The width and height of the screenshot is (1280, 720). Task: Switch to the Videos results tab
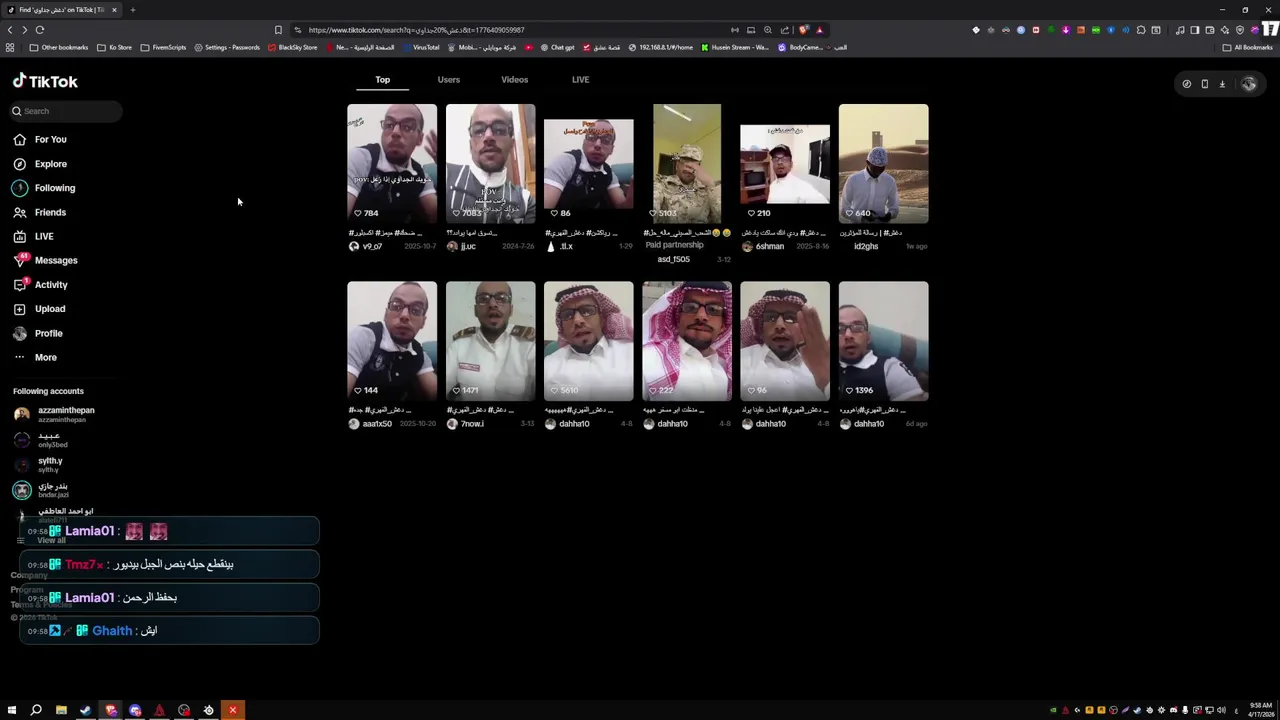tap(514, 80)
